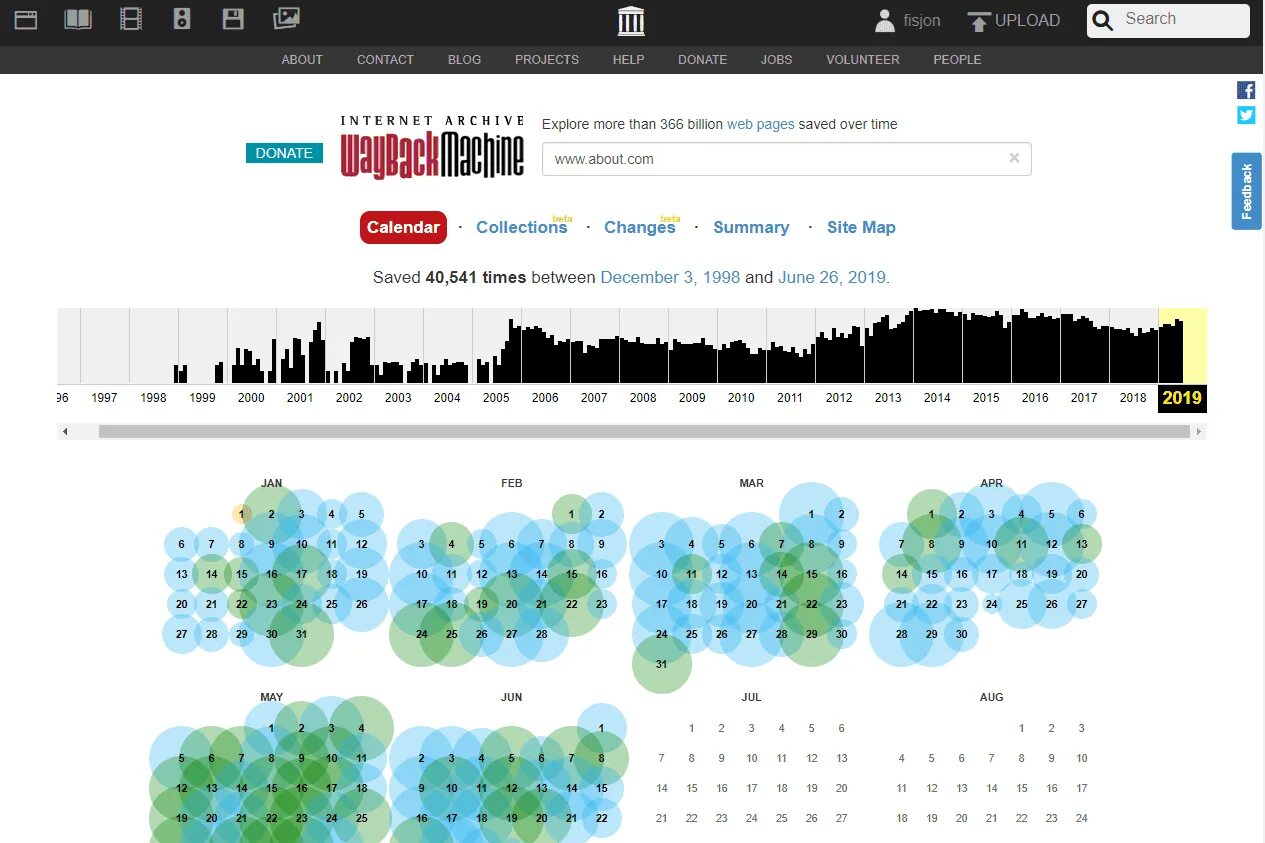Image resolution: width=1265 pixels, height=843 pixels.
Task: Select year 2018 on the timeline
Action: click(x=1133, y=398)
